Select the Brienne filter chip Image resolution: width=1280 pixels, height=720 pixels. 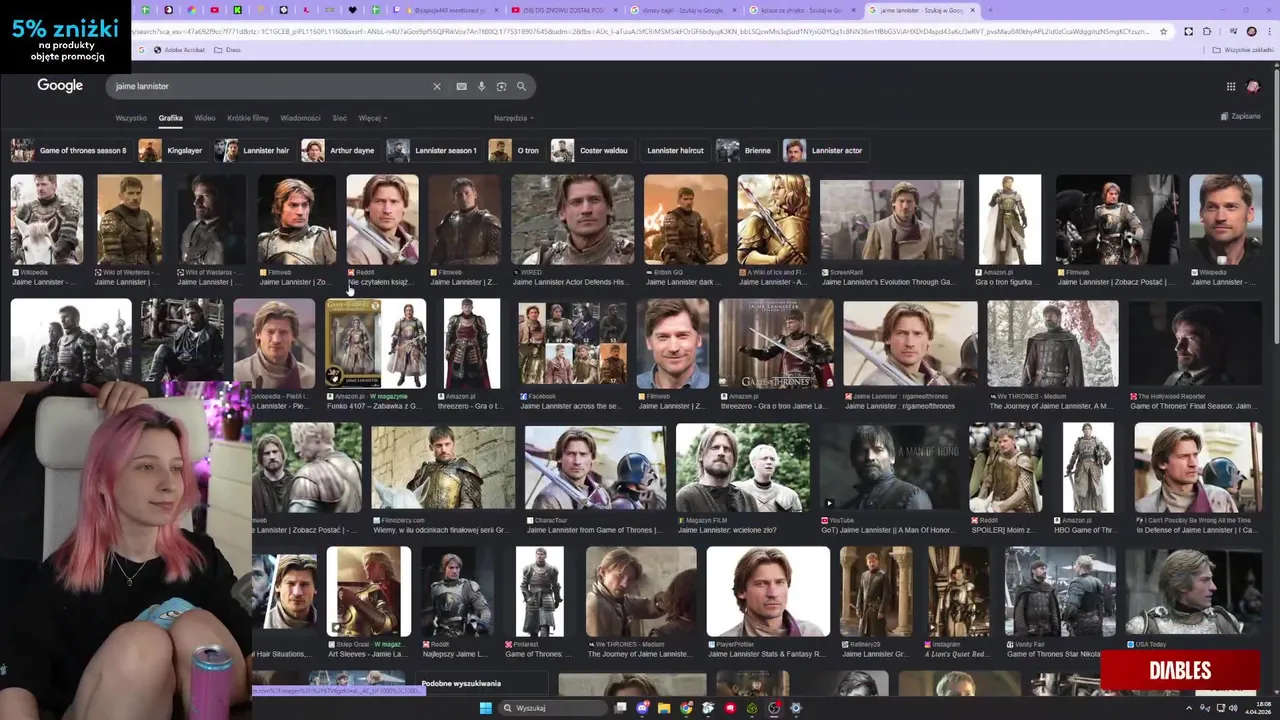pos(745,150)
